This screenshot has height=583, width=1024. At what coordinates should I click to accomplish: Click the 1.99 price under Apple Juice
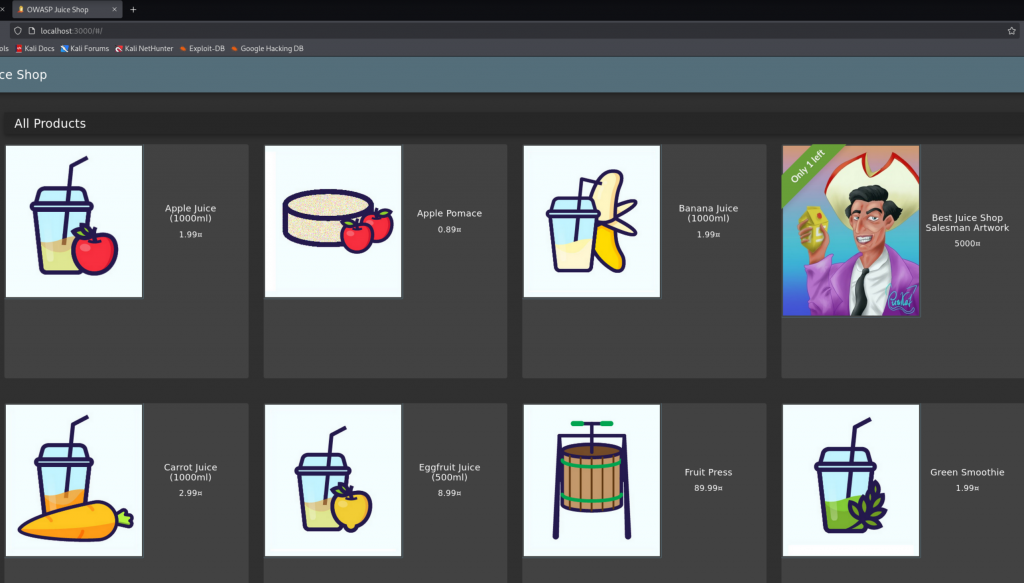pyautogui.click(x=191, y=234)
